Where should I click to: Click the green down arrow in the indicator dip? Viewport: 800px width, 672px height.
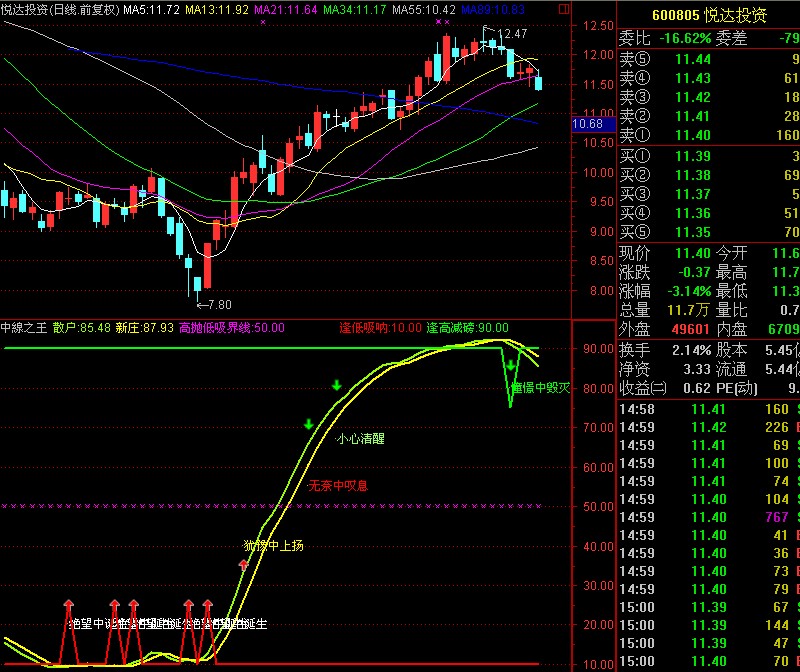tap(510, 365)
